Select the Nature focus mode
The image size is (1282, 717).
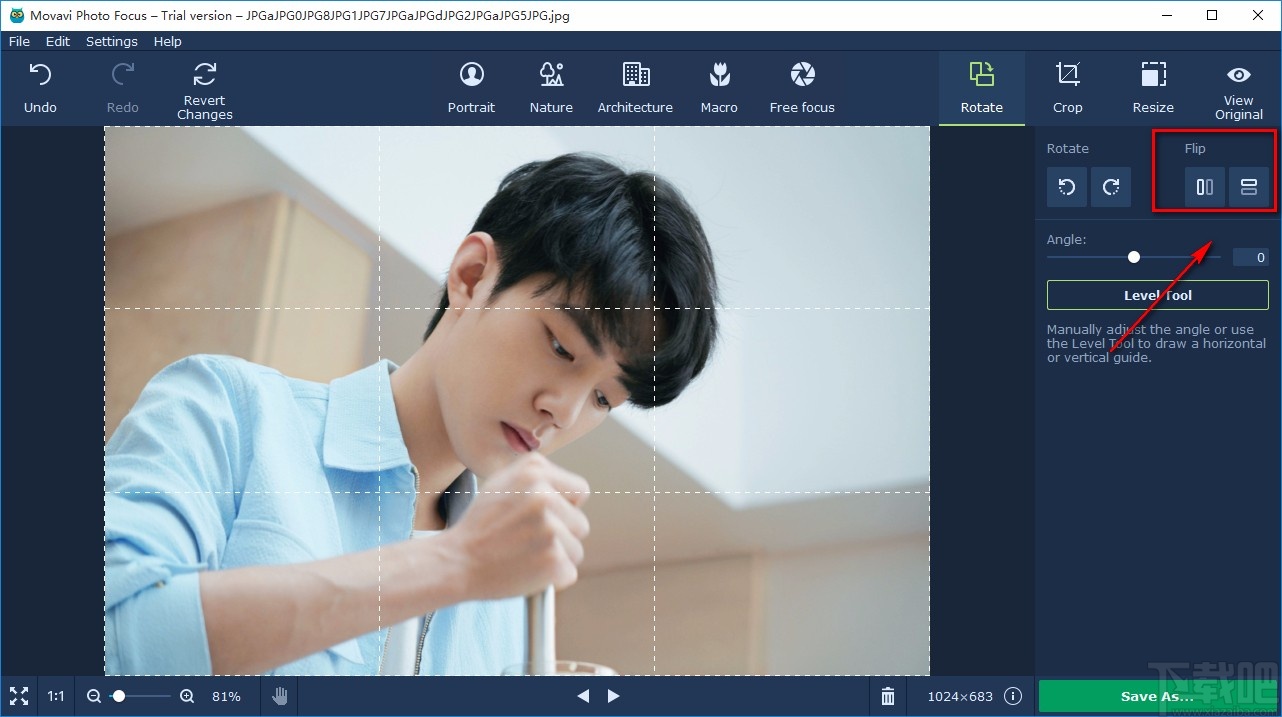click(x=550, y=88)
